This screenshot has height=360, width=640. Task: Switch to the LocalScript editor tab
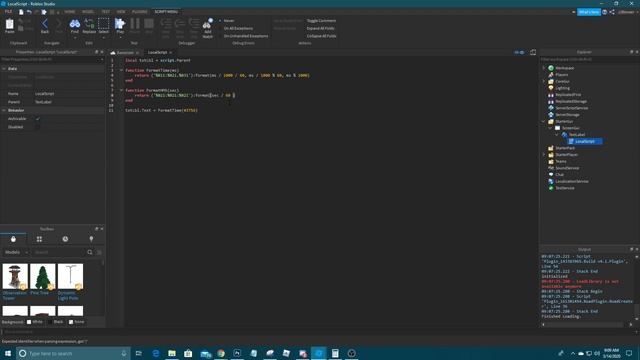click(x=158, y=52)
